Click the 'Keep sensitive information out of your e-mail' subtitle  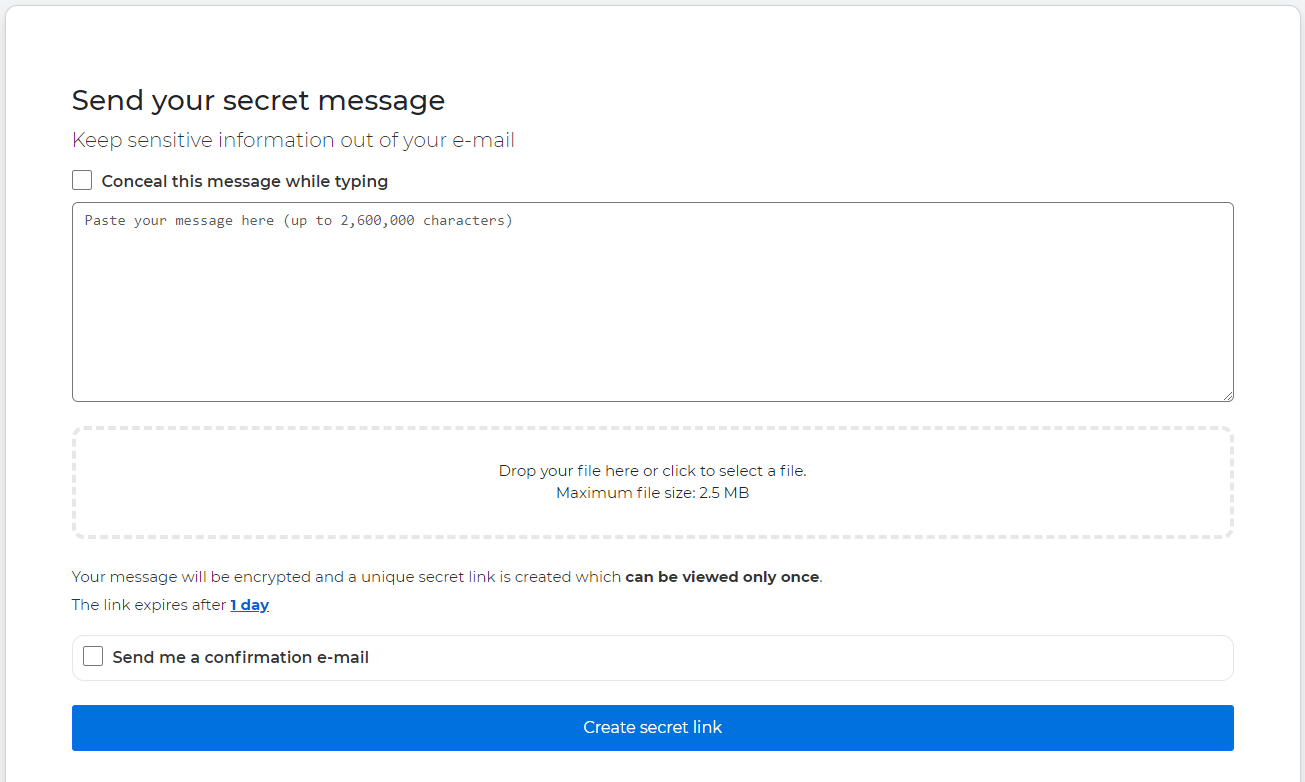[293, 141]
